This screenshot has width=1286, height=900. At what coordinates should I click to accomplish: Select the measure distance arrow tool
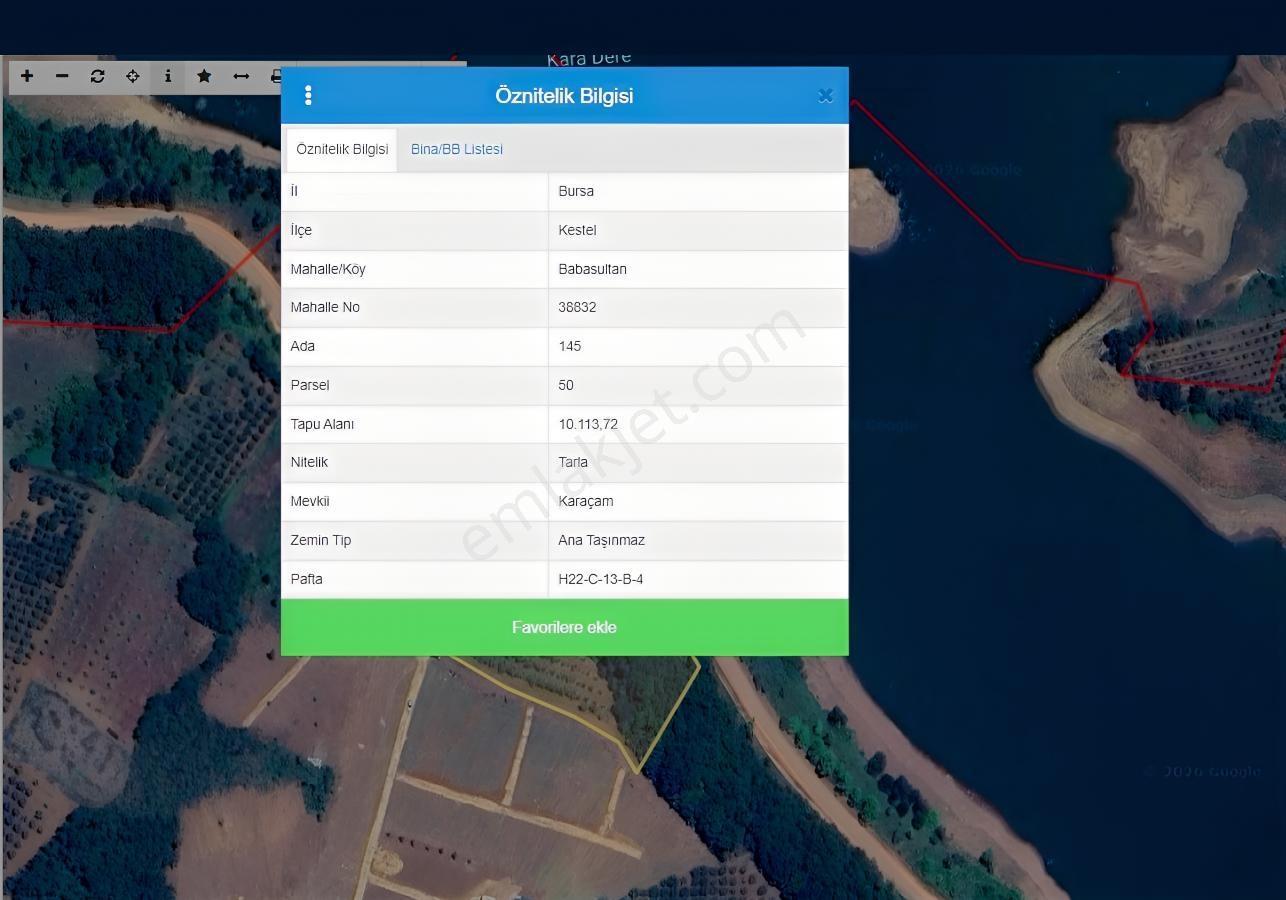241,76
